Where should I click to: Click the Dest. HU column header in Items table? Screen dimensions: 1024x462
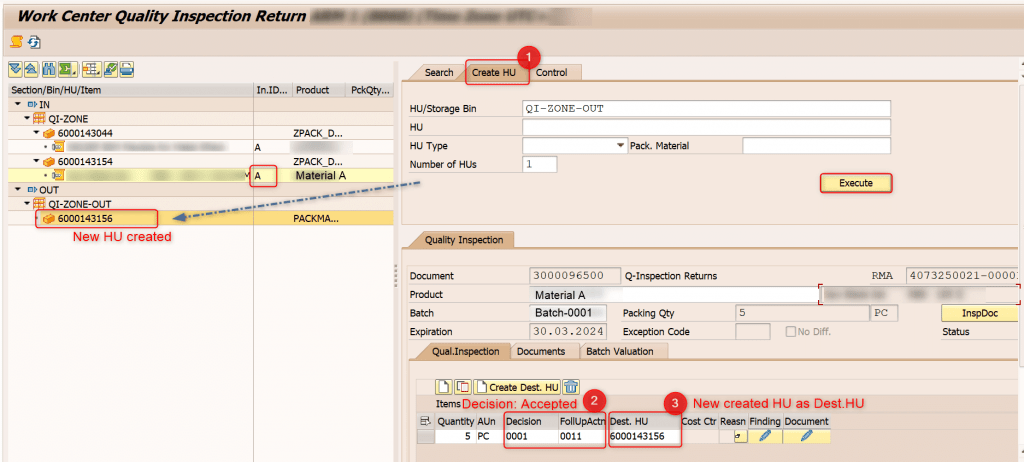click(x=643, y=421)
